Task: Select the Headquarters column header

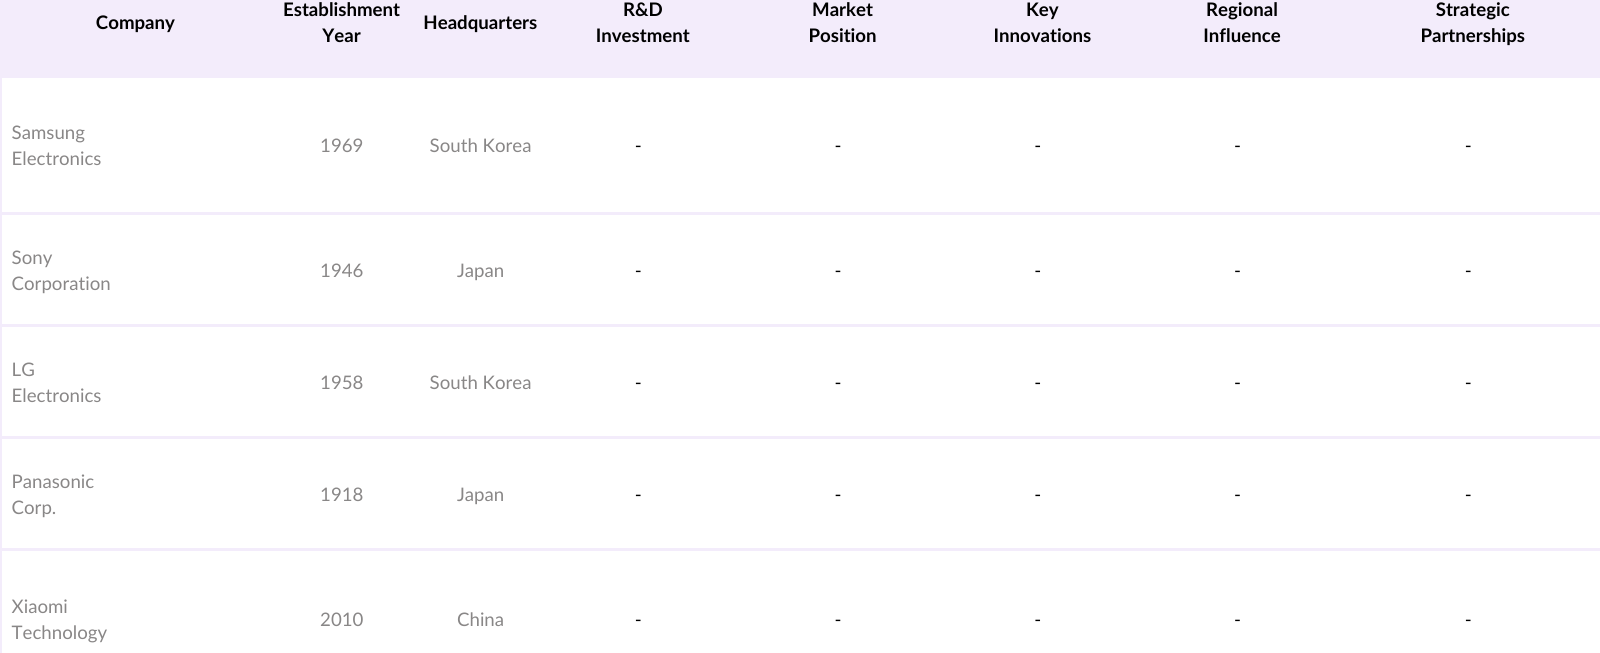Action: pos(480,23)
